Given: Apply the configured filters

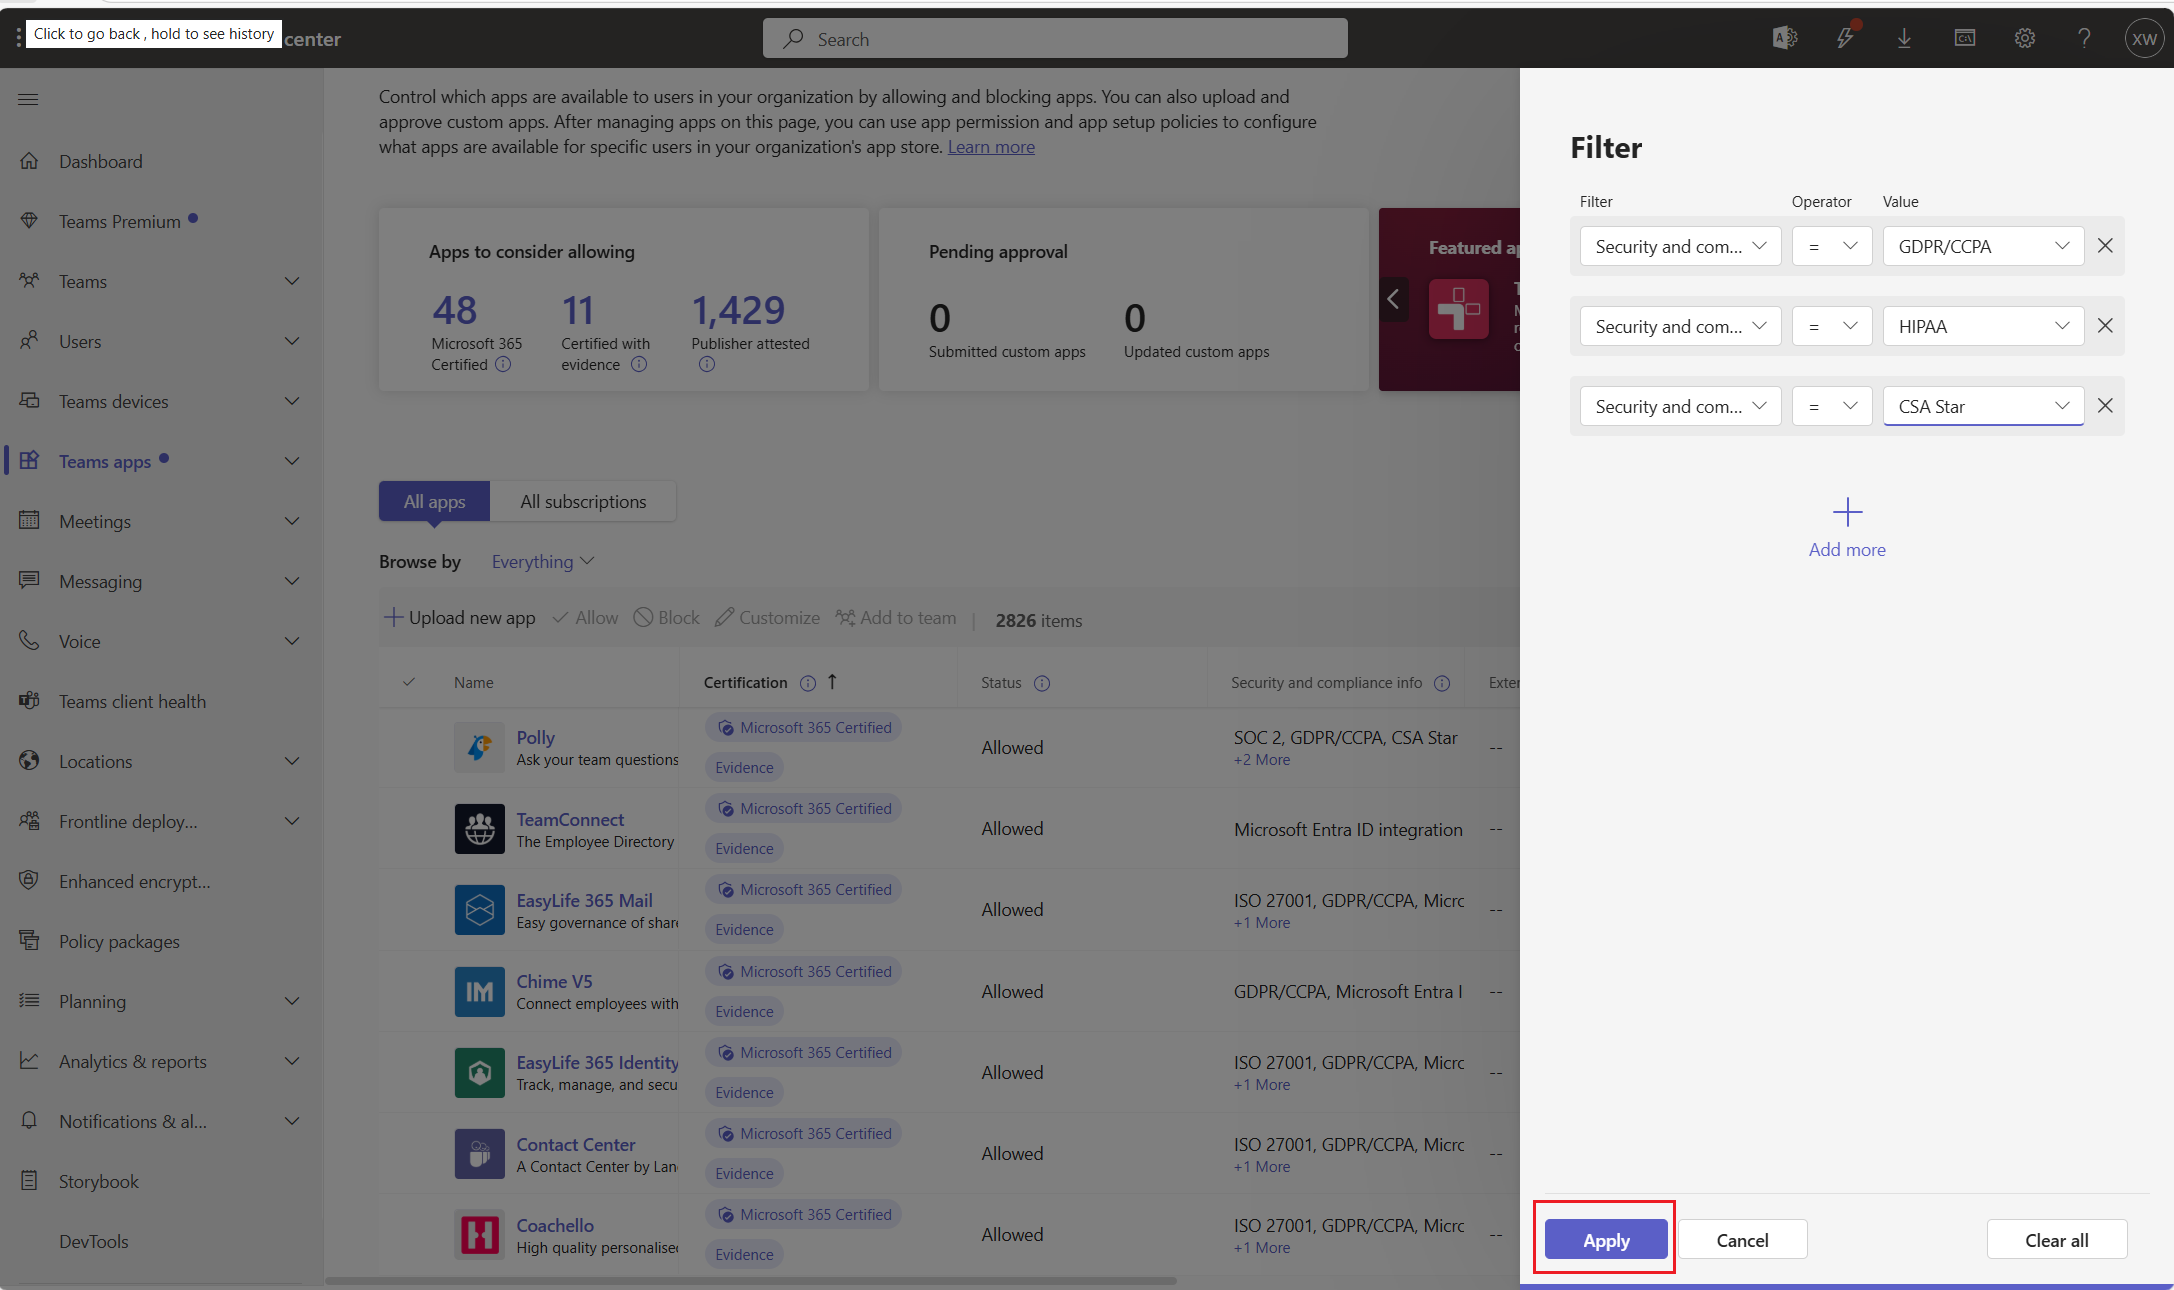Looking at the screenshot, I should click(1604, 1239).
